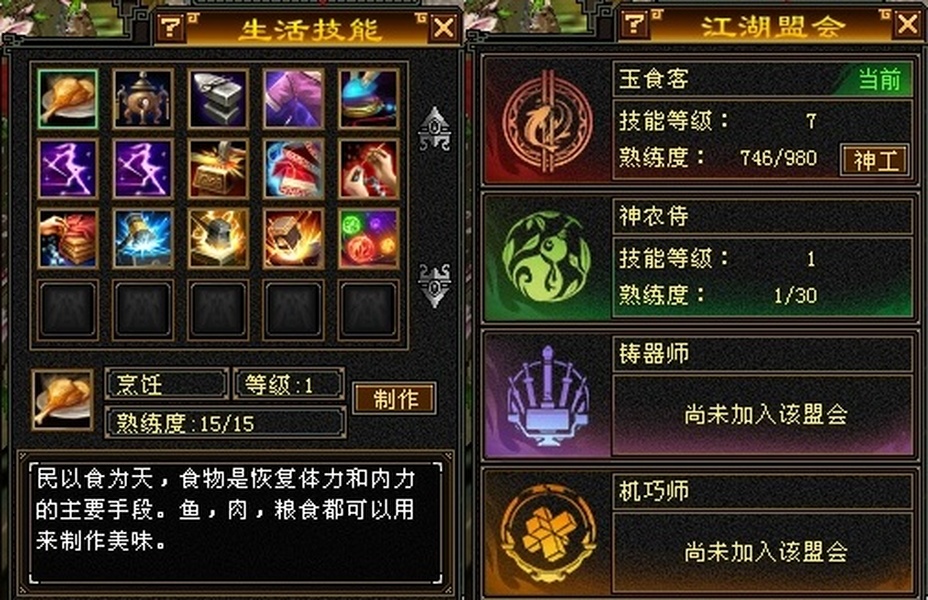Select the golden treasure chest skill icon
The image size is (928, 600).
pos(218,169)
